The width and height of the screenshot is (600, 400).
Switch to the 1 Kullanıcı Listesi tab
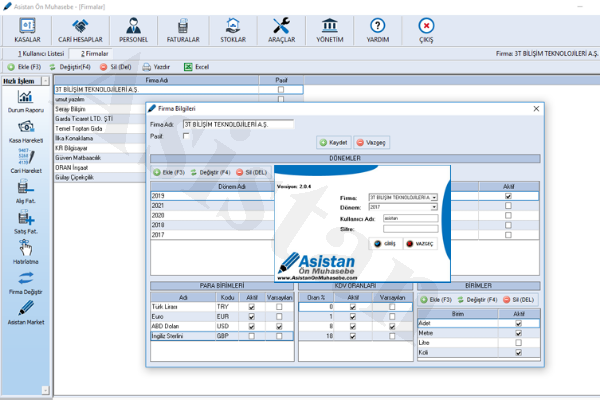point(41,54)
